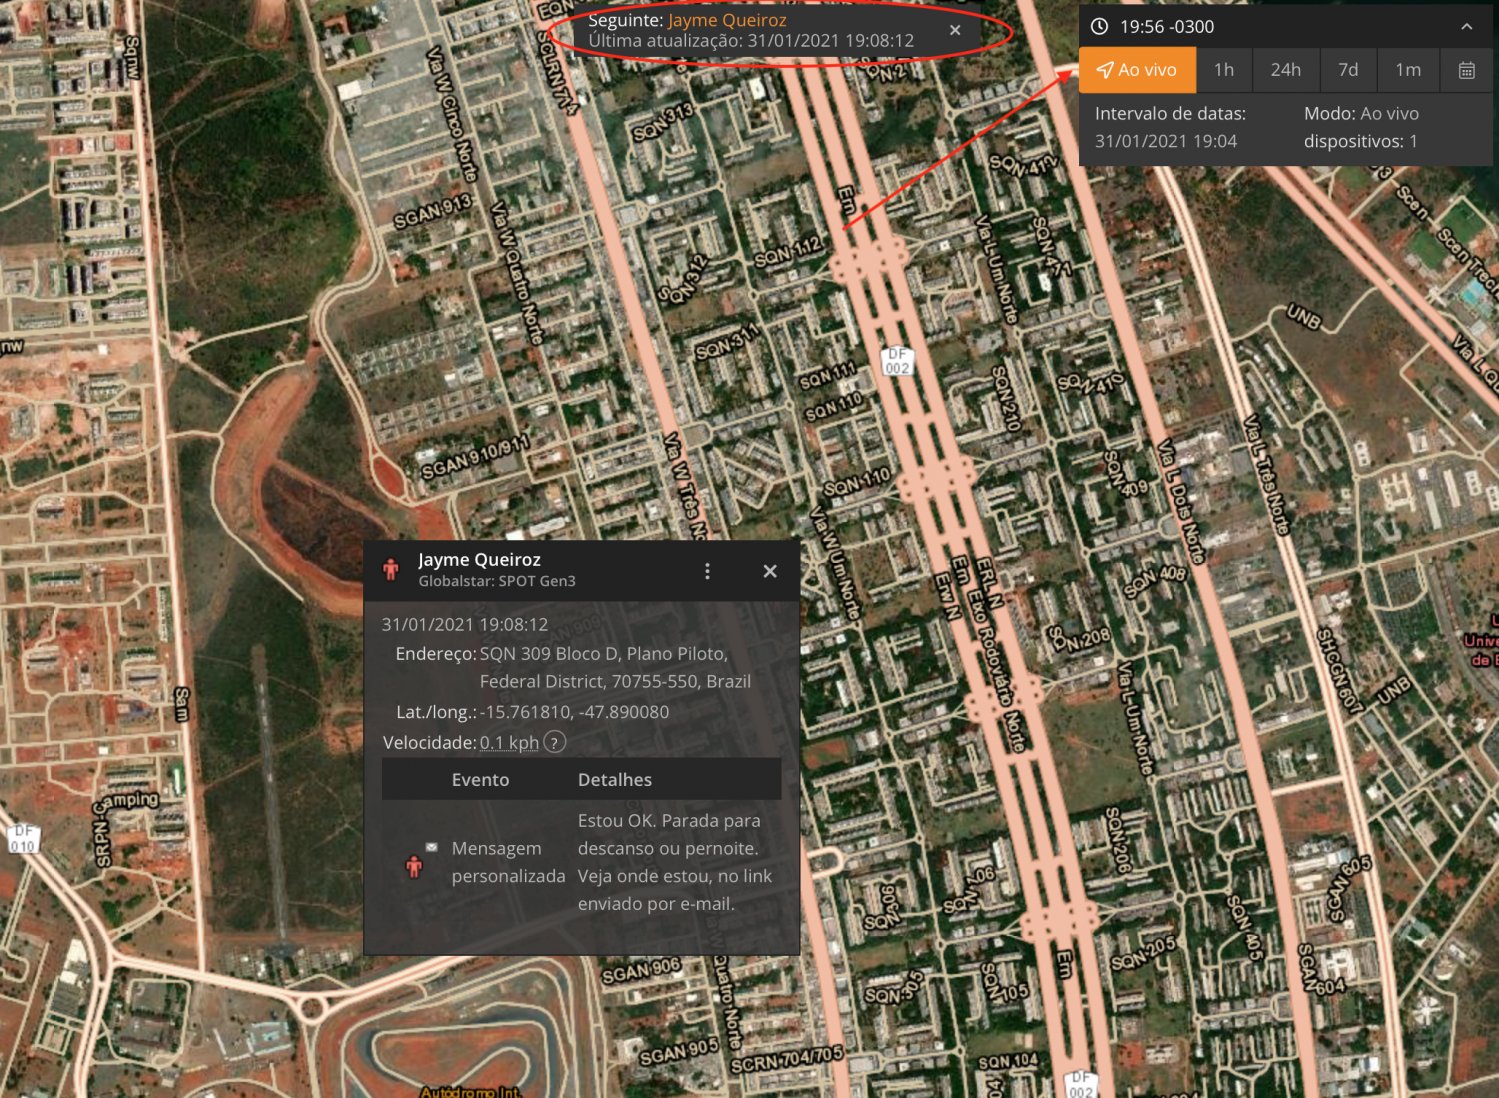Viewport: 1499px width, 1098px height.
Task: Click help icon beside Velocidade
Action: point(555,742)
